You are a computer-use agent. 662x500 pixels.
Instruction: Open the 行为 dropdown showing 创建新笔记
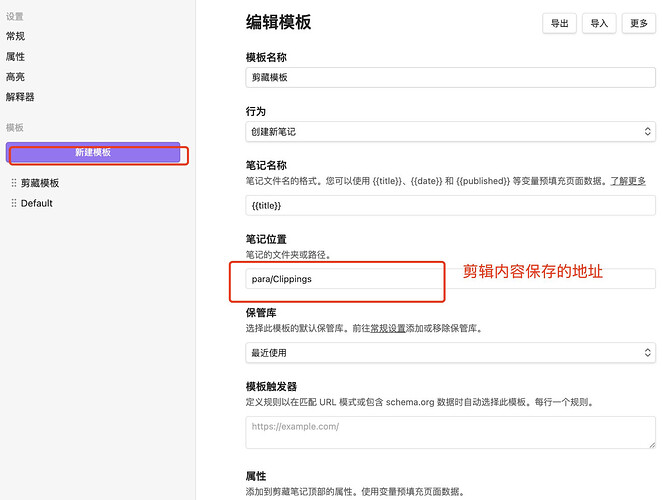(450, 132)
